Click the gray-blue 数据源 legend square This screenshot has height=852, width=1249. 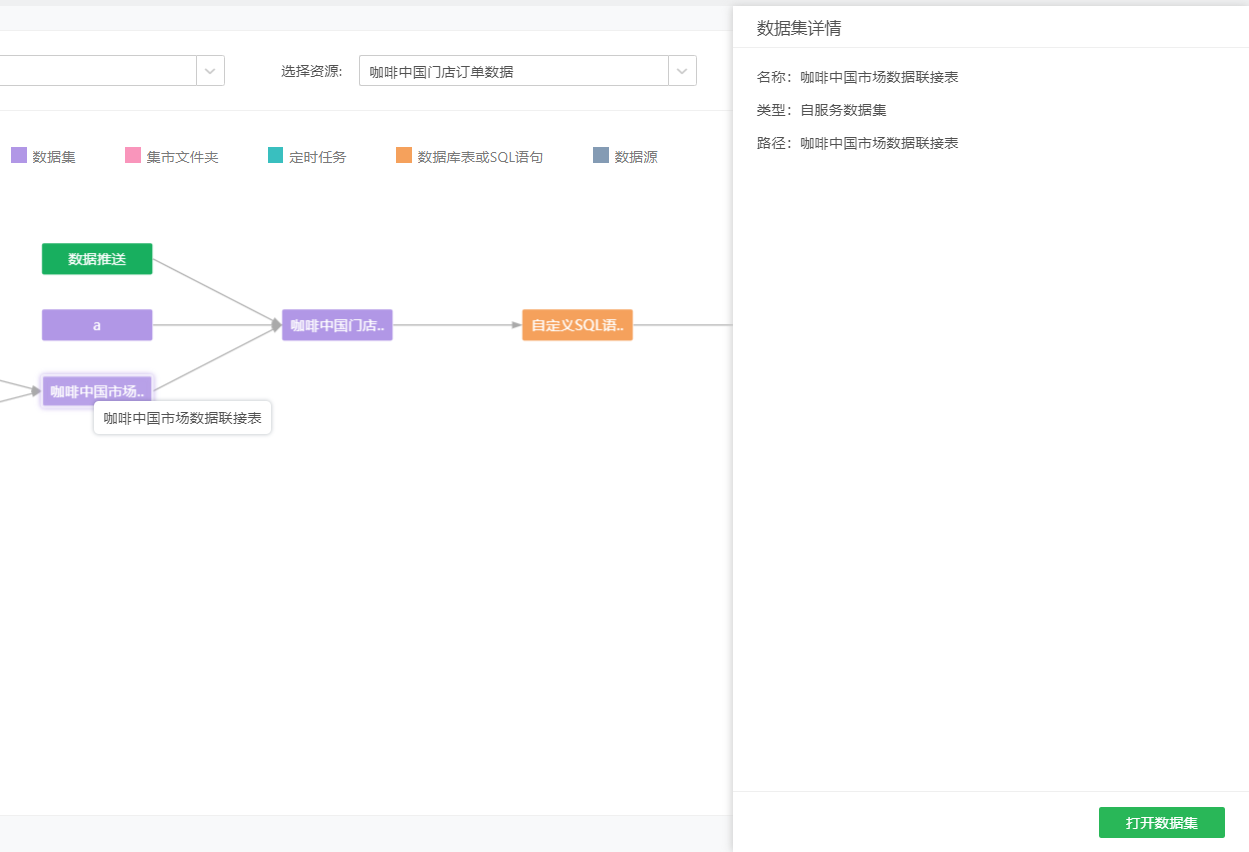(x=601, y=156)
